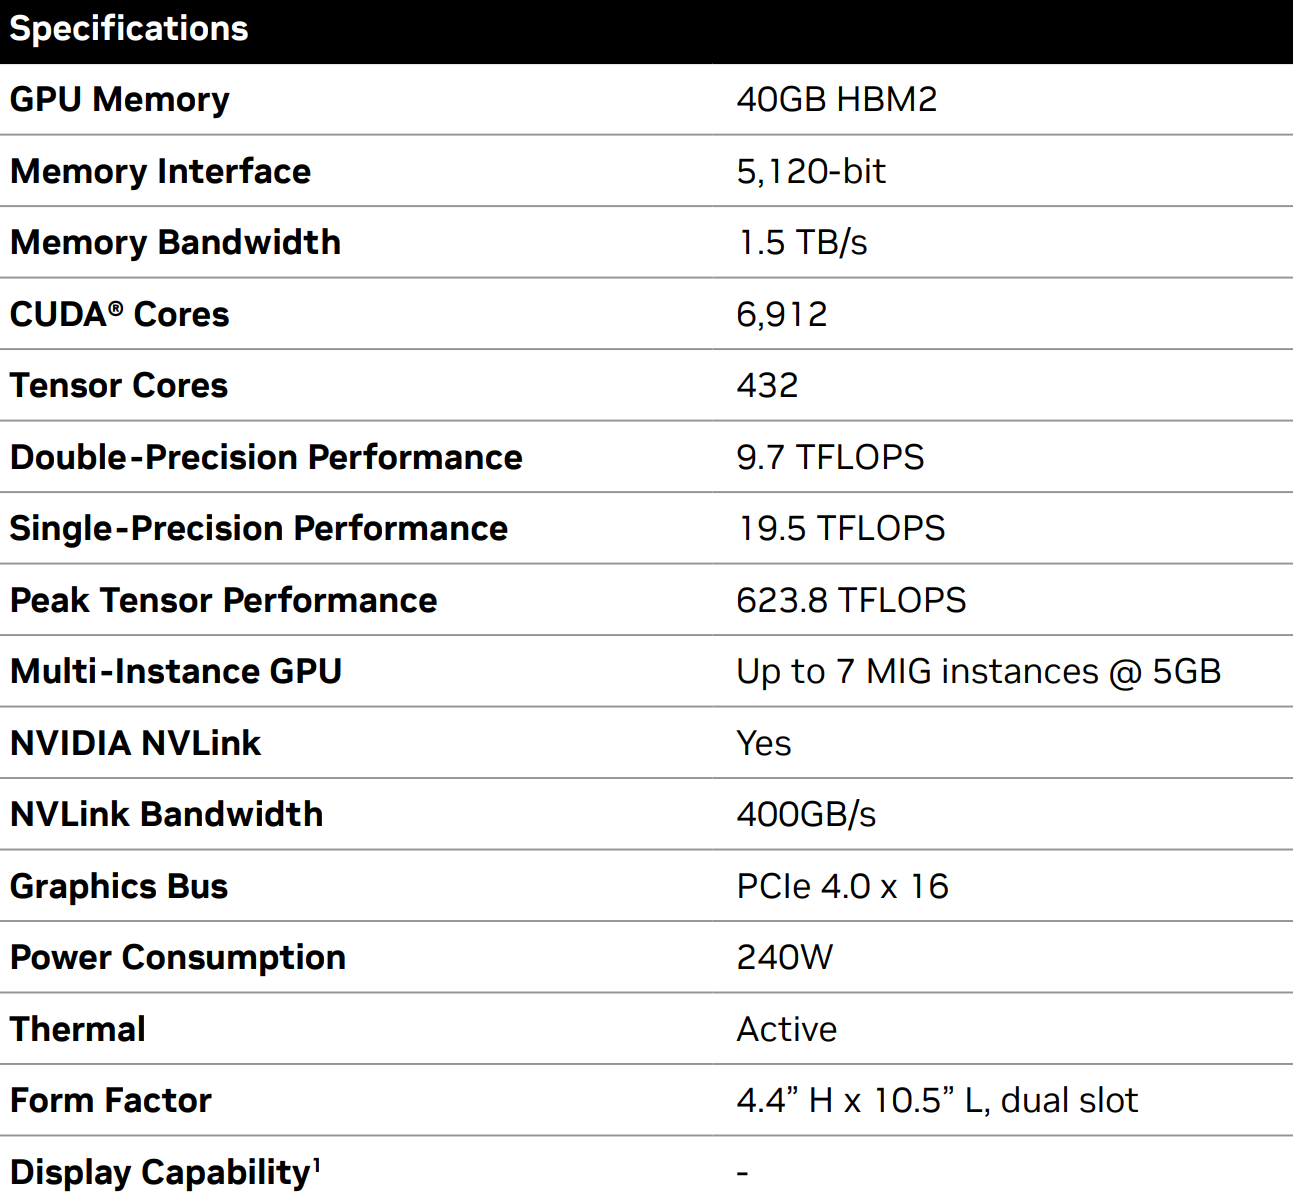Image resolution: width=1293 pixels, height=1194 pixels.
Task: Click the CUDA Cores label
Action: tap(119, 314)
